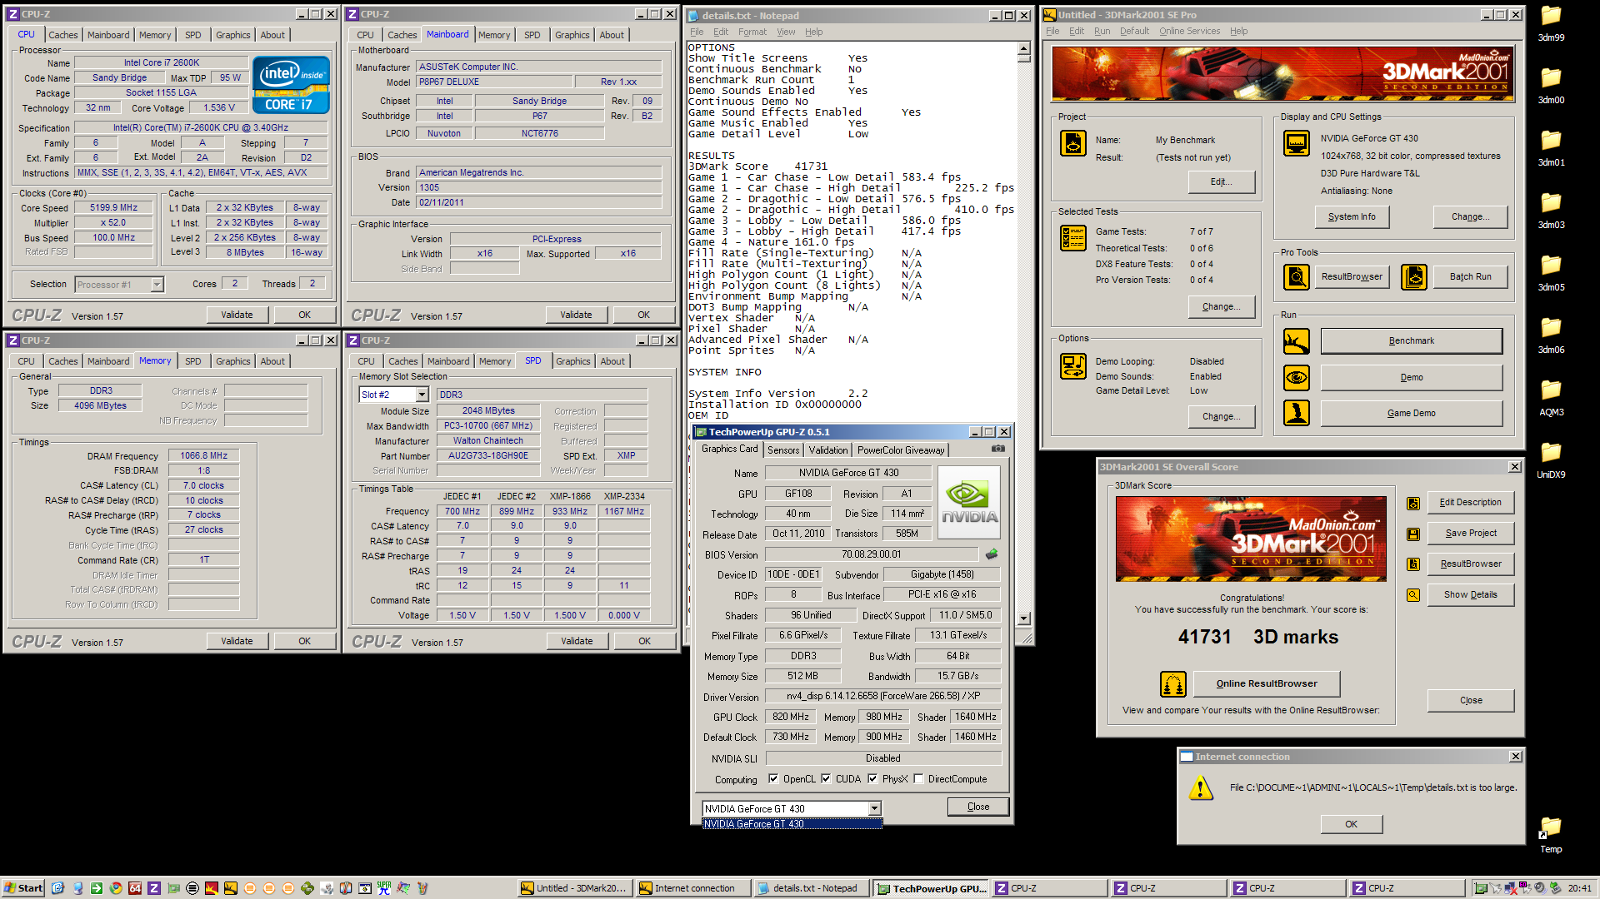This screenshot has width=1600, height=899.
Task: Open the Temp shortcut on the desktop
Action: click(x=1551, y=827)
